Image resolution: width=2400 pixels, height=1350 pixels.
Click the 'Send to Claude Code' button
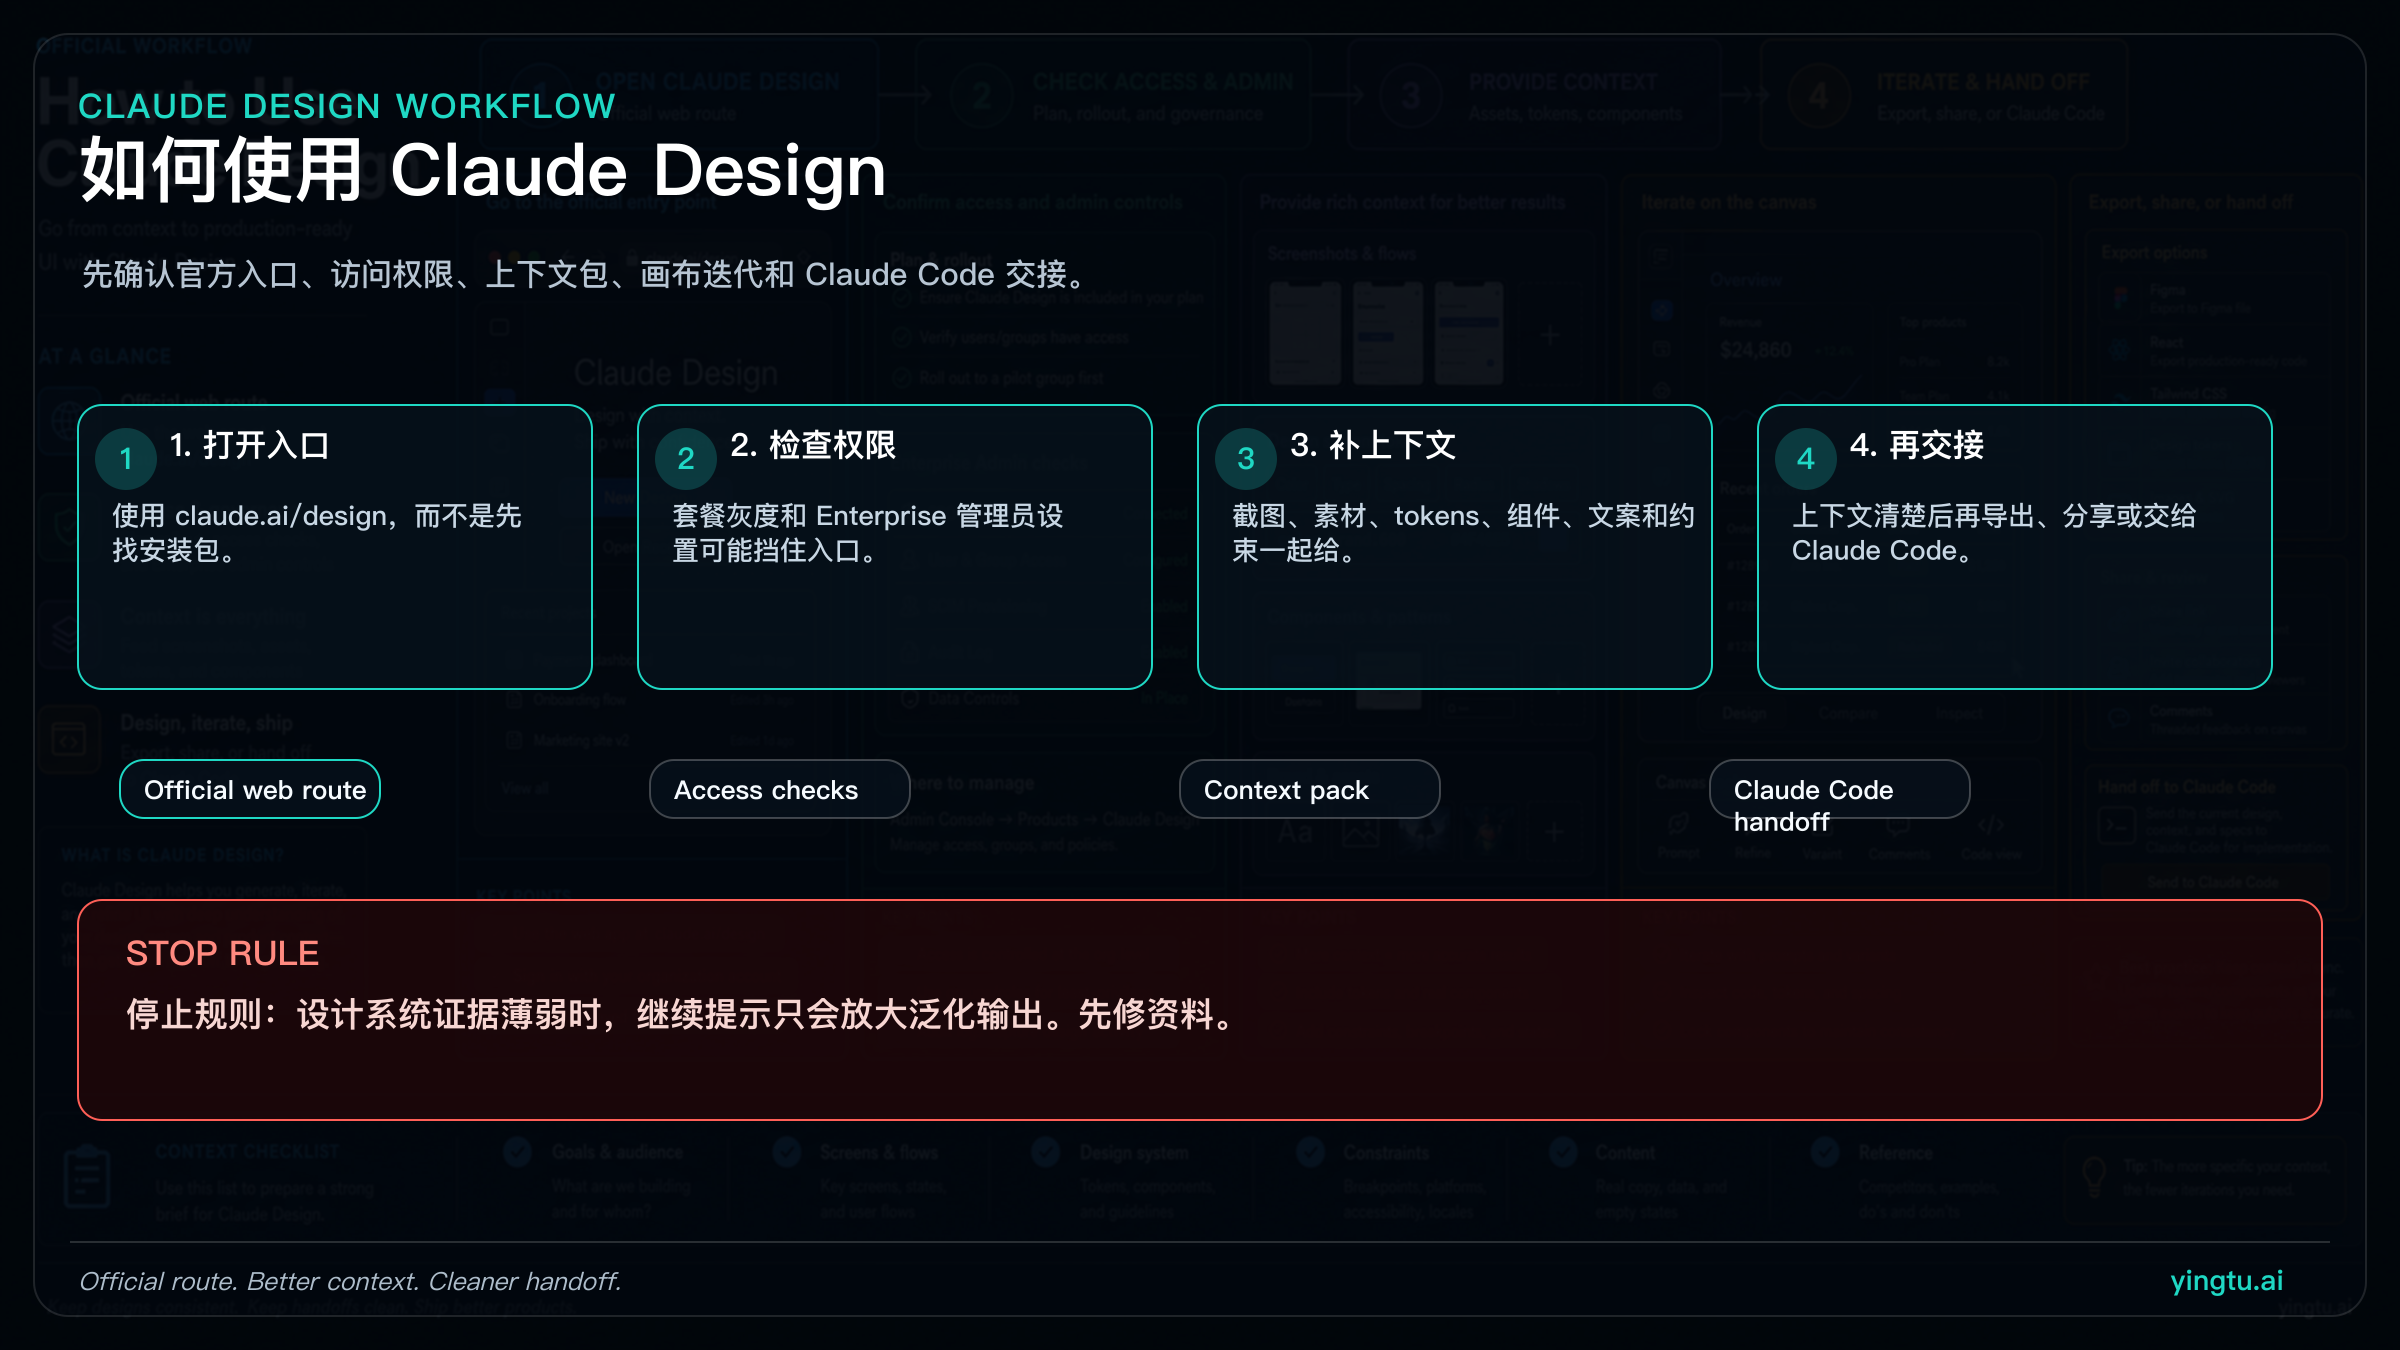pyautogui.click(x=2213, y=881)
